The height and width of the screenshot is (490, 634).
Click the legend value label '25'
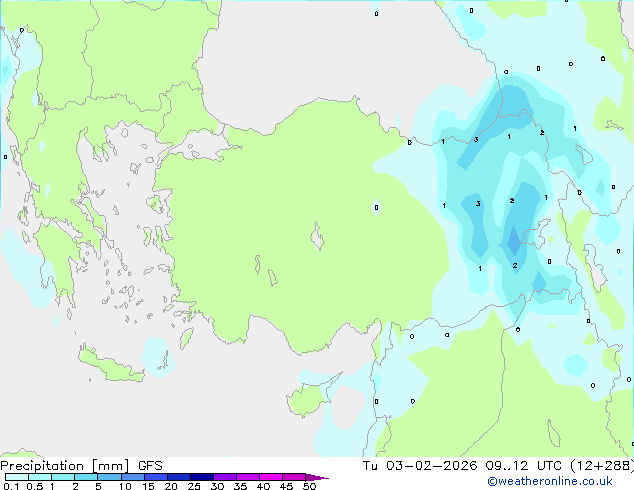point(194,486)
